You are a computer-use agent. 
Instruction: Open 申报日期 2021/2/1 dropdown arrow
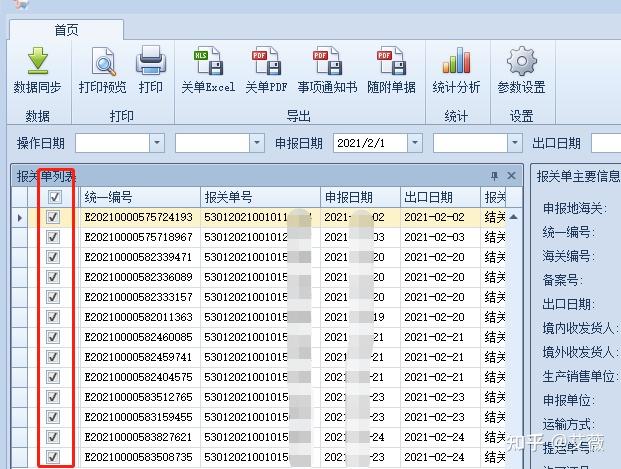pos(415,143)
